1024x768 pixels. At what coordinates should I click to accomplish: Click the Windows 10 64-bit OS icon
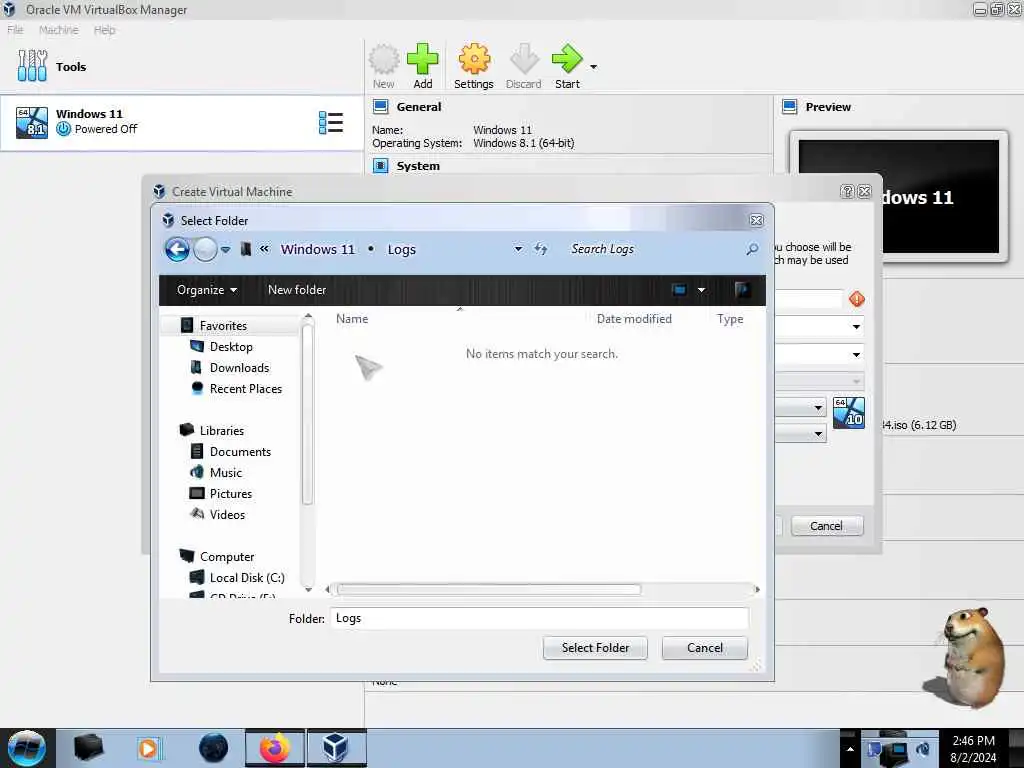click(x=849, y=413)
